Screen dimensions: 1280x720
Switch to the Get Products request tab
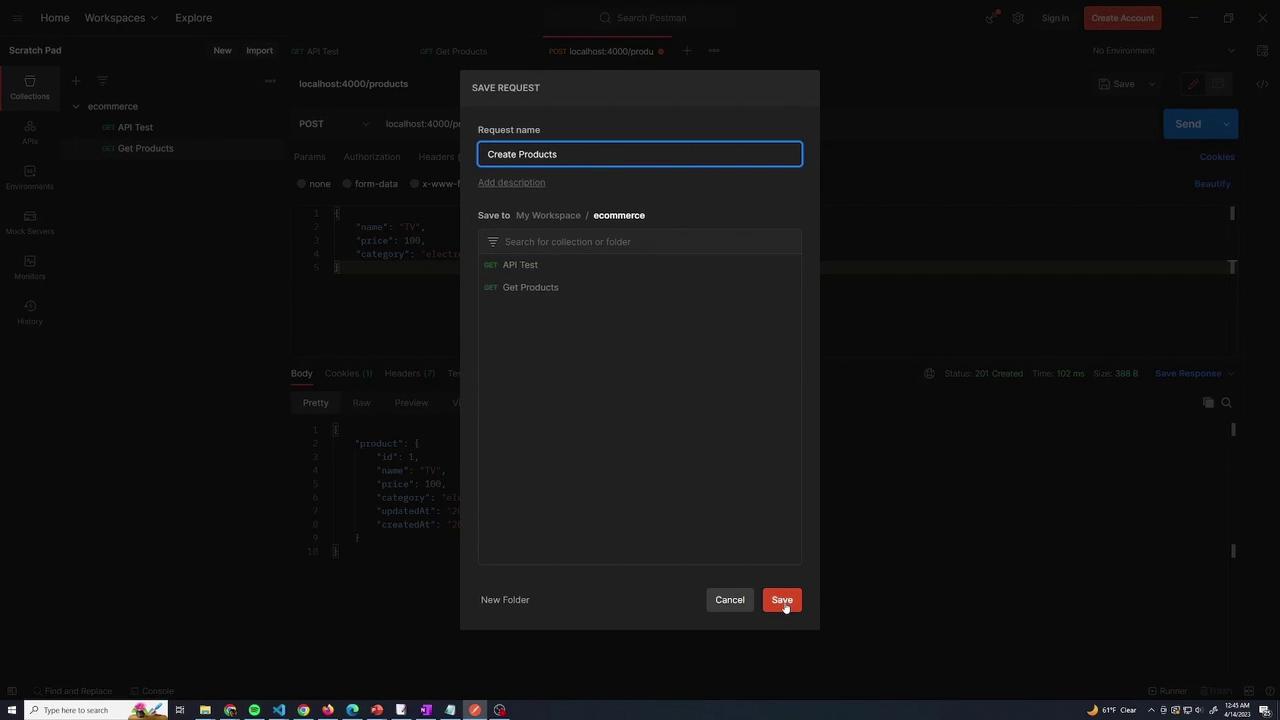pos(453,51)
